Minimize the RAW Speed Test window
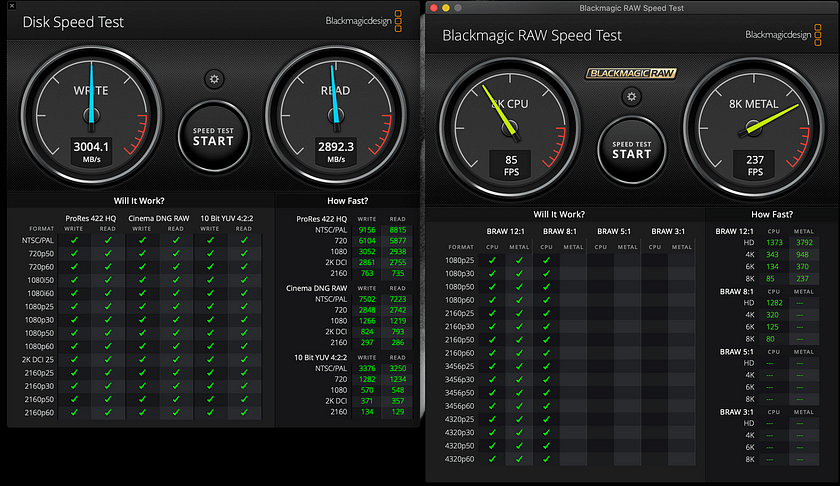Screen dimensions: 840x486 coord(446,8)
